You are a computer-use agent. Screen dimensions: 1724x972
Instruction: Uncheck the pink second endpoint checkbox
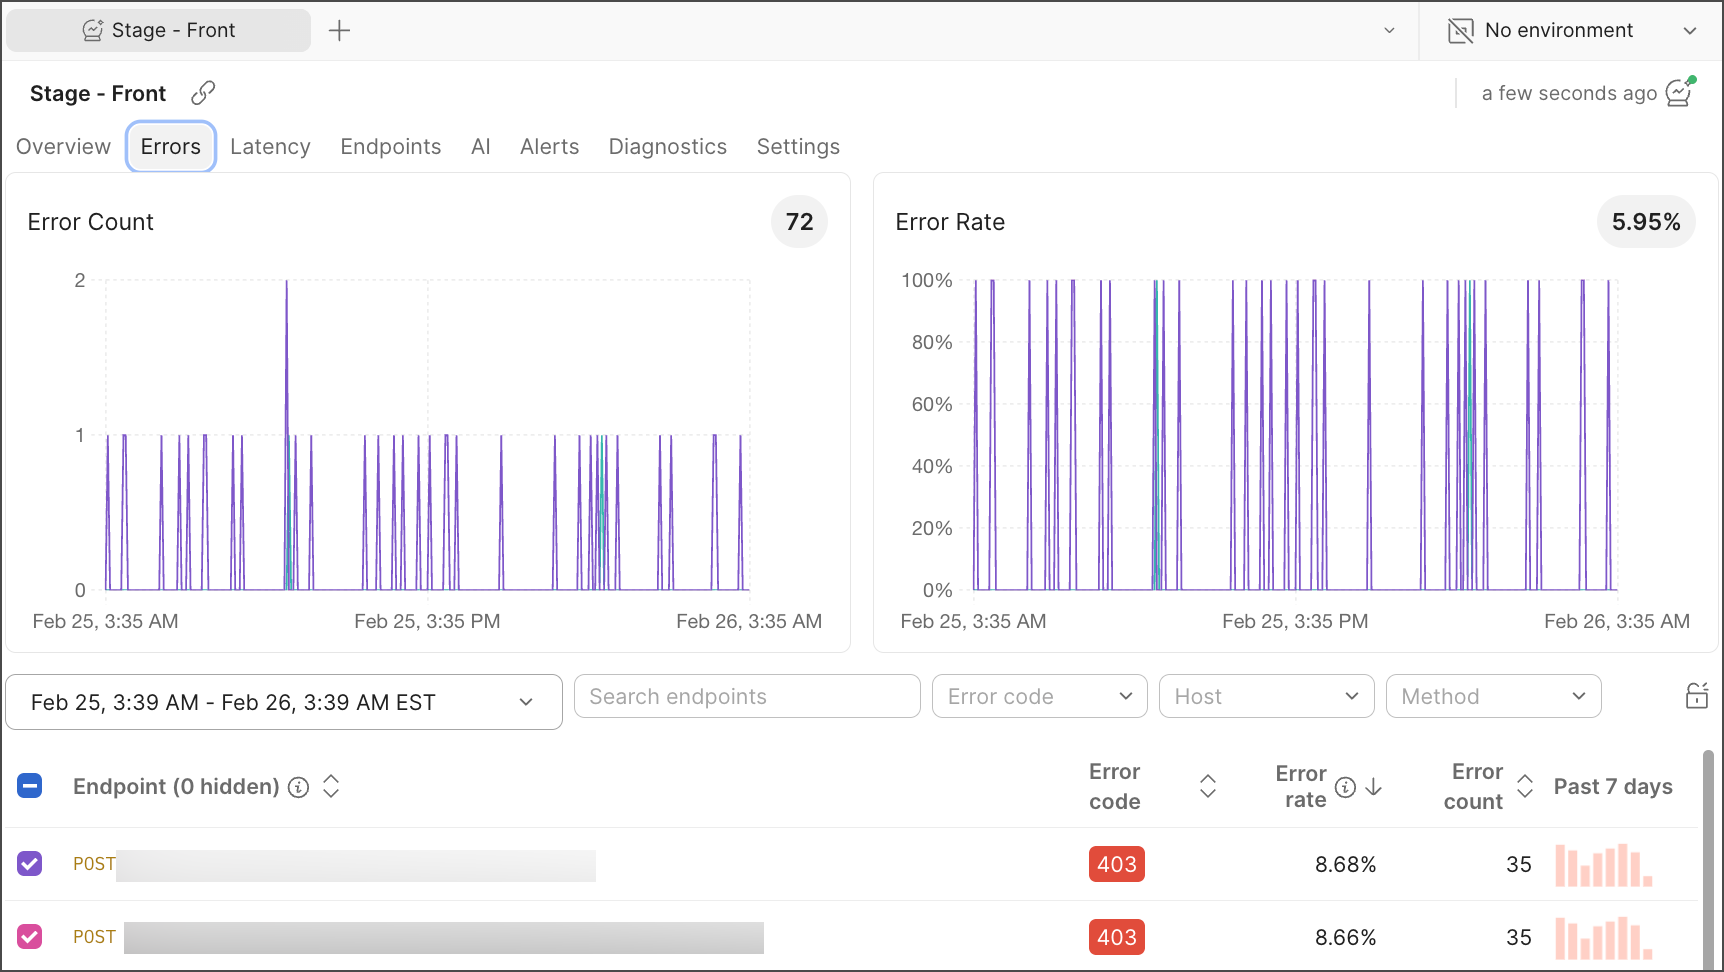point(30,936)
